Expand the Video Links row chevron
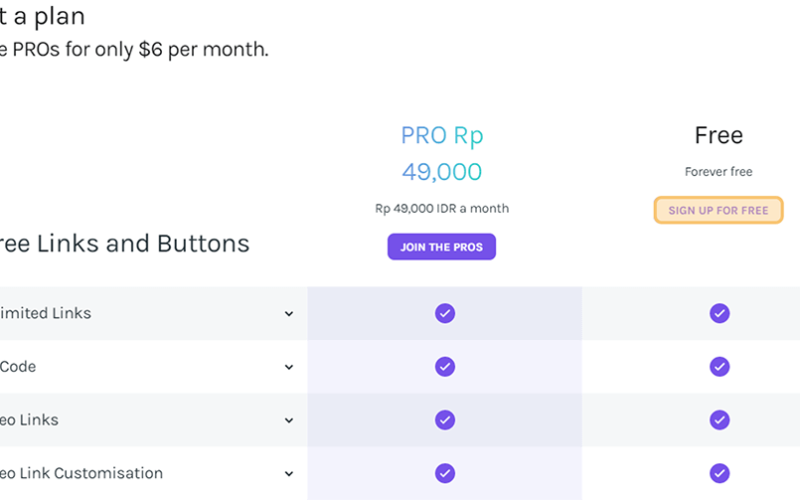800x500 pixels. (x=289, y=420)
